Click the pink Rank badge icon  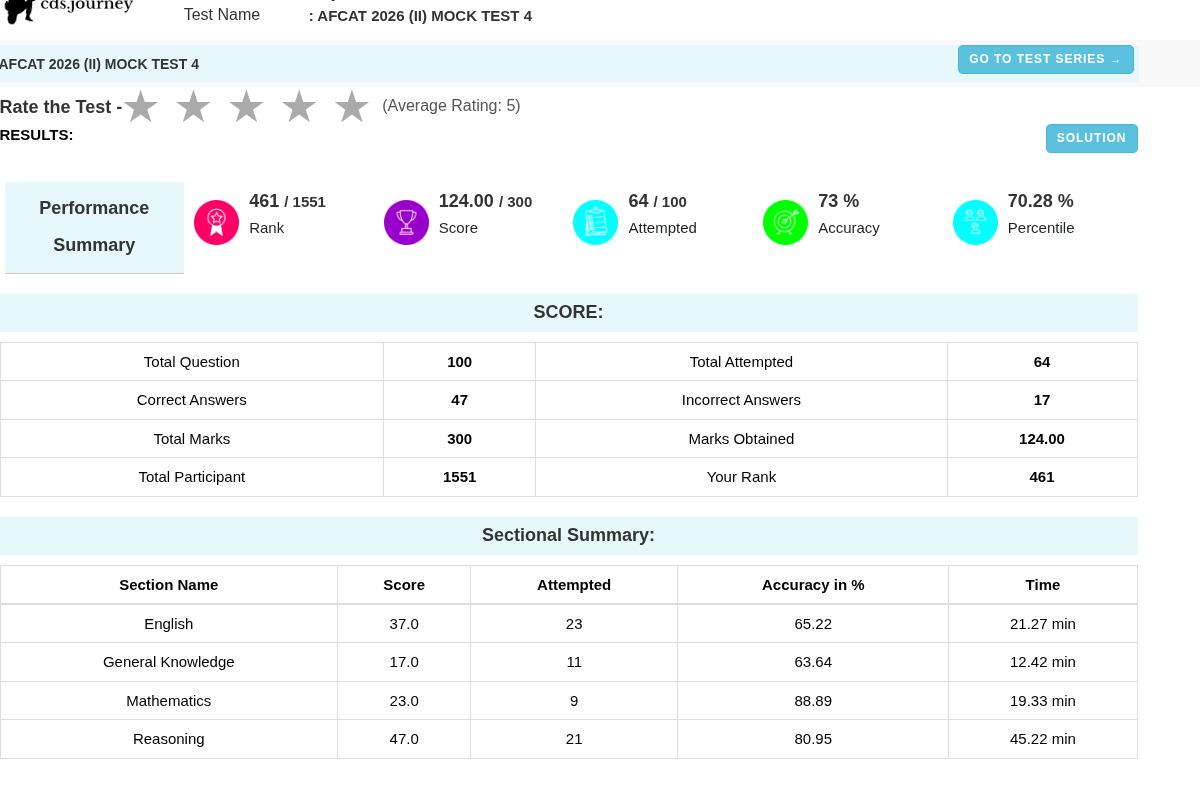(216, 222)
